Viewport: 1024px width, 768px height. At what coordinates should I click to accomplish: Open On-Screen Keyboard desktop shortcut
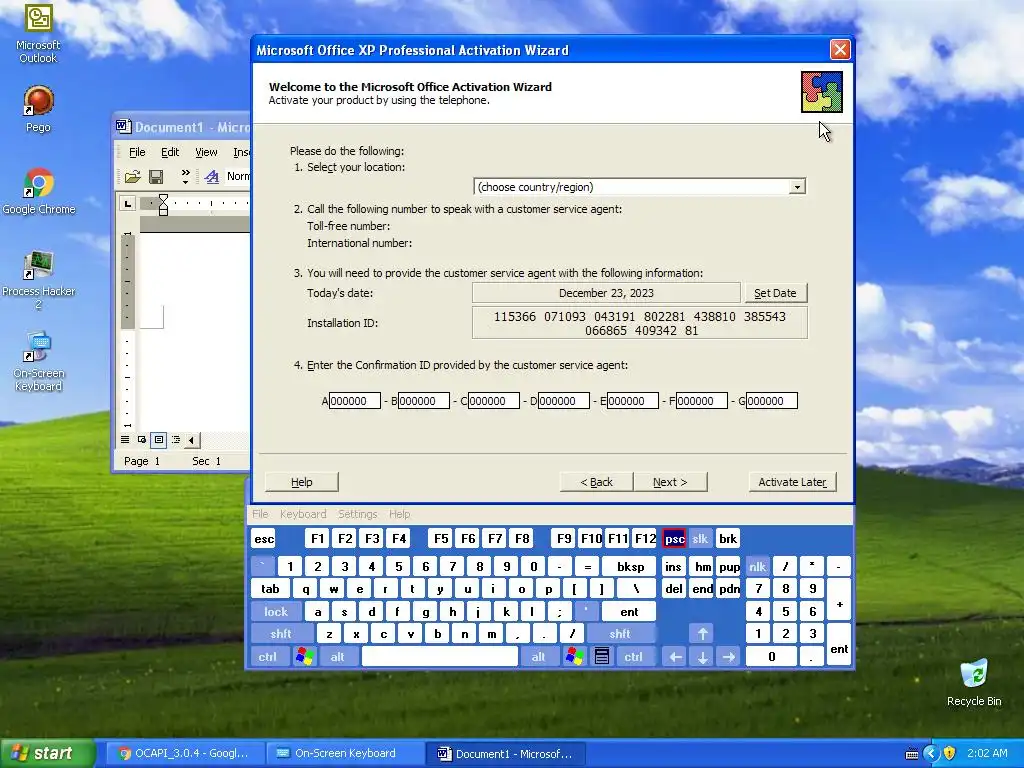click(39, 362)
